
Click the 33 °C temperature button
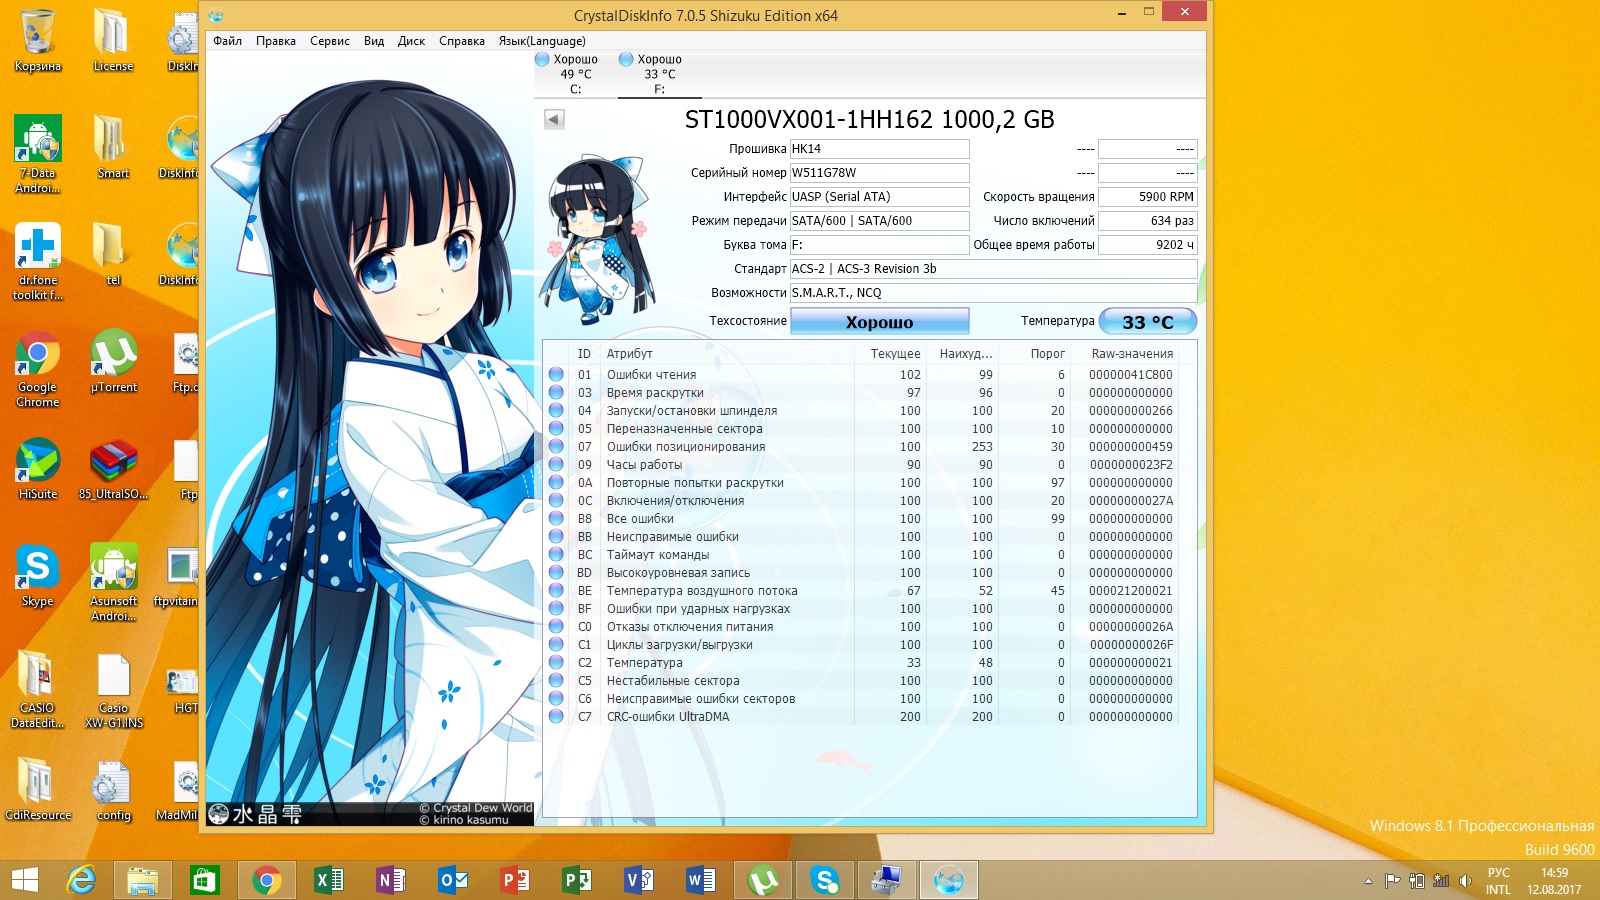tap(1147, 322)
